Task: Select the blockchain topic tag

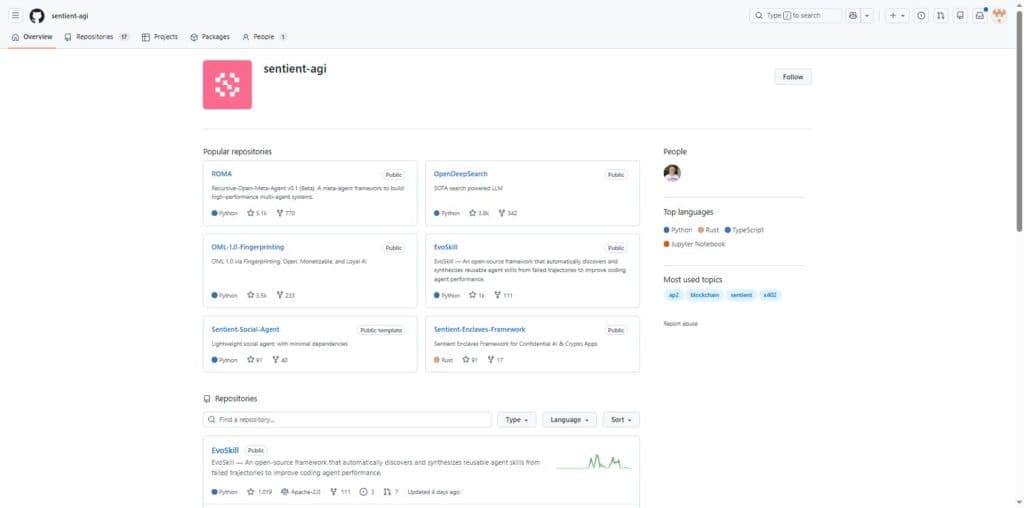Action: [705, 295]
